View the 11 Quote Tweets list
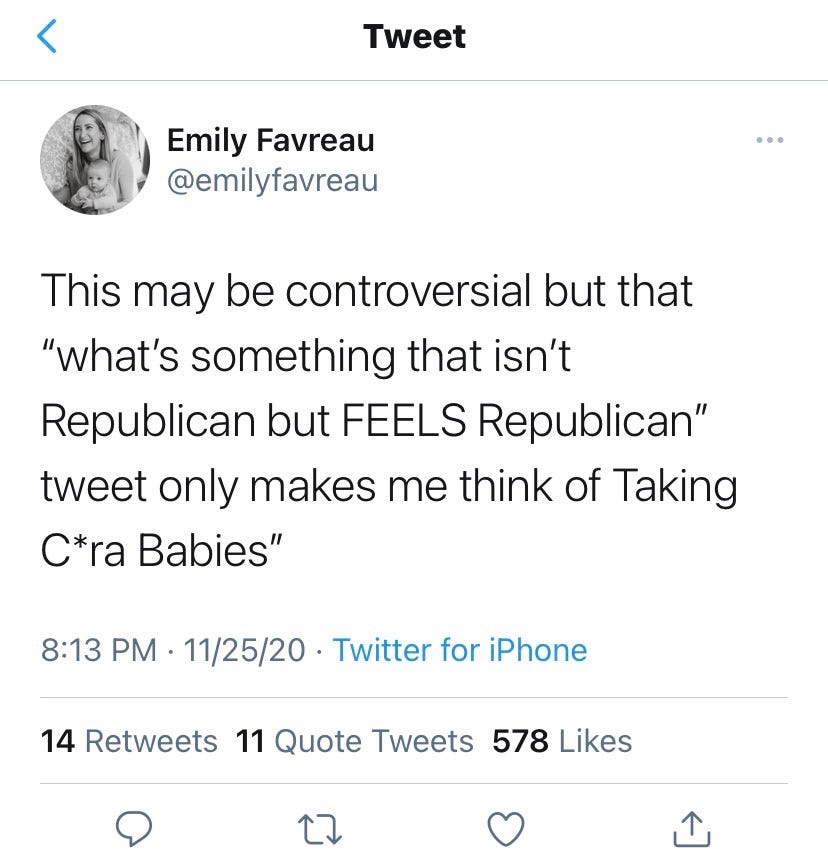The width and height of the screenshot is (828, 861). click(355, 741)
